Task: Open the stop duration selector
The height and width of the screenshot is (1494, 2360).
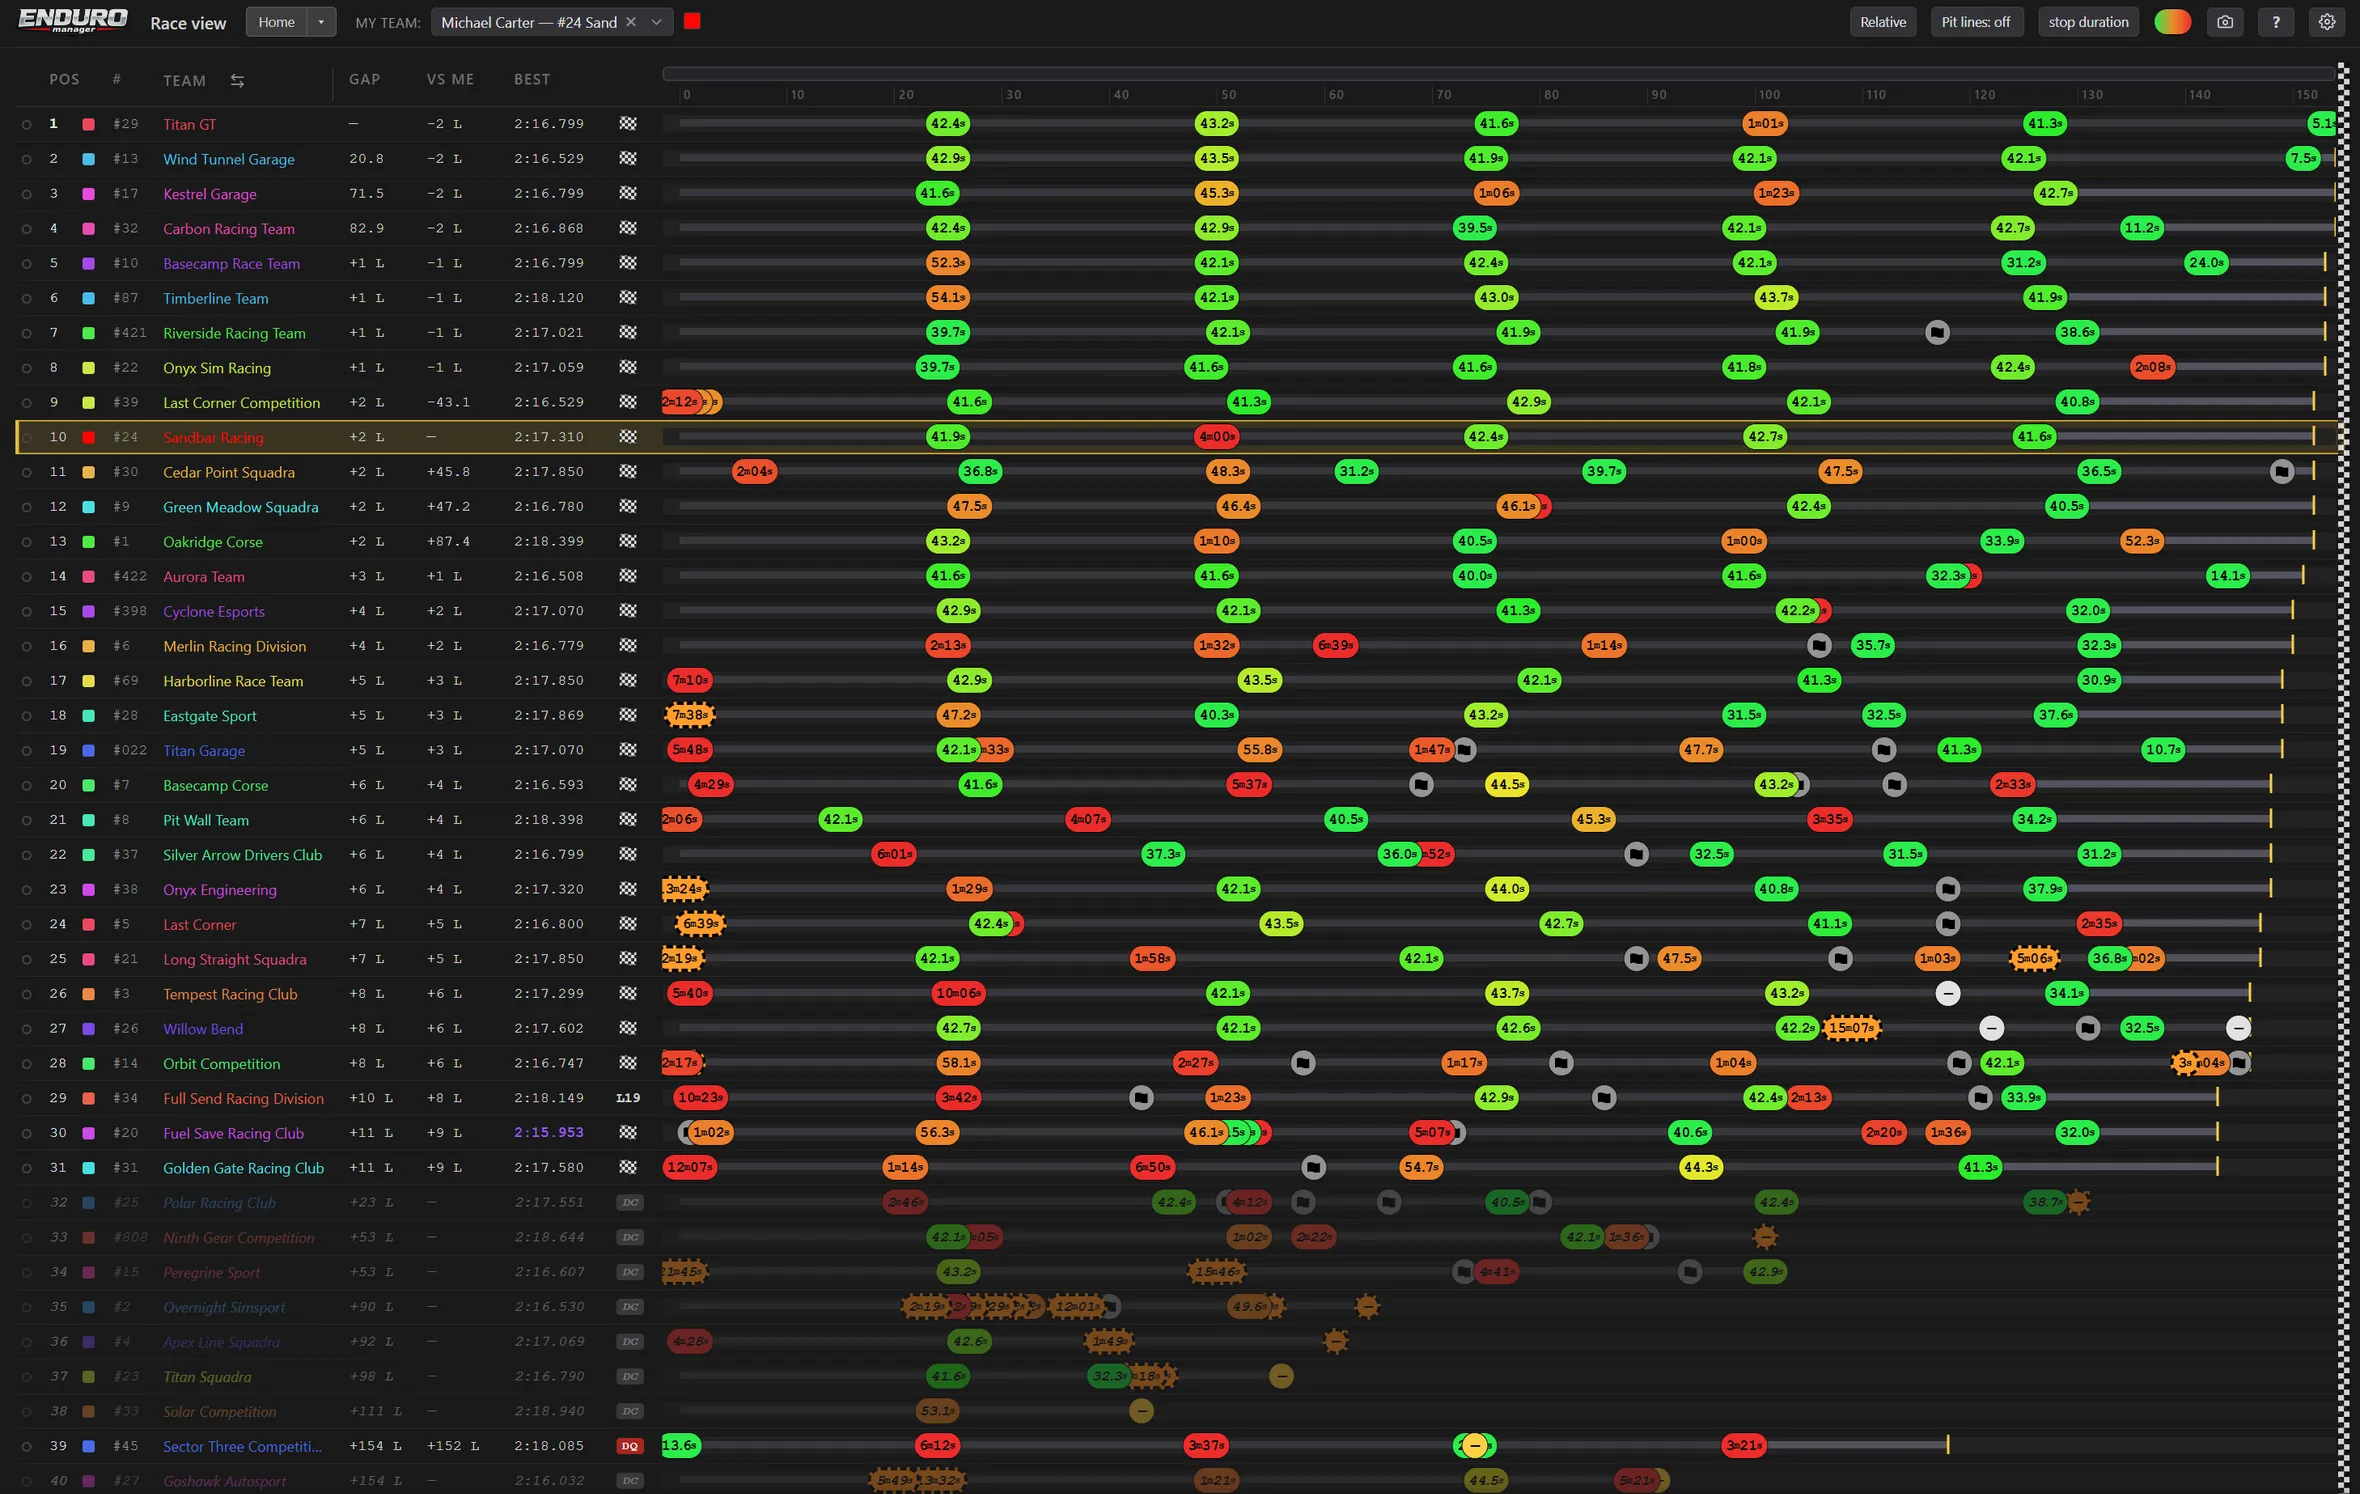Action: coord(2088,22)
